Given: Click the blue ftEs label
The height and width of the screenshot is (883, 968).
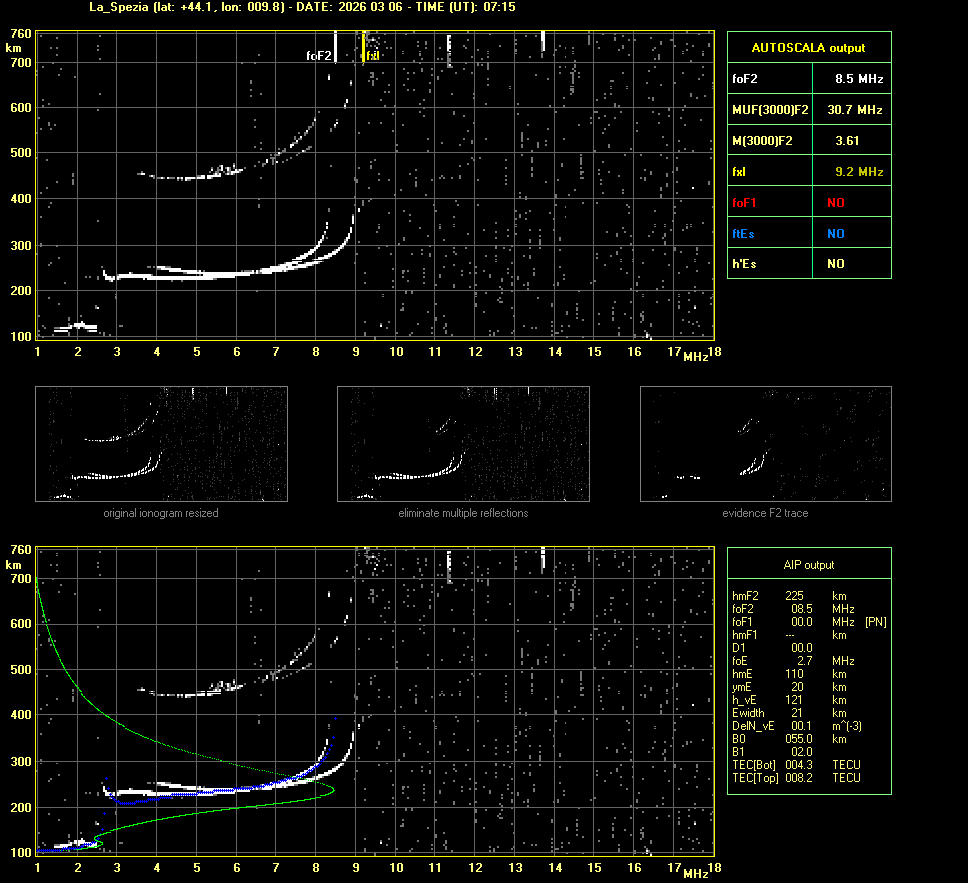Looking at the screenshot, I should tap(744, 234).
